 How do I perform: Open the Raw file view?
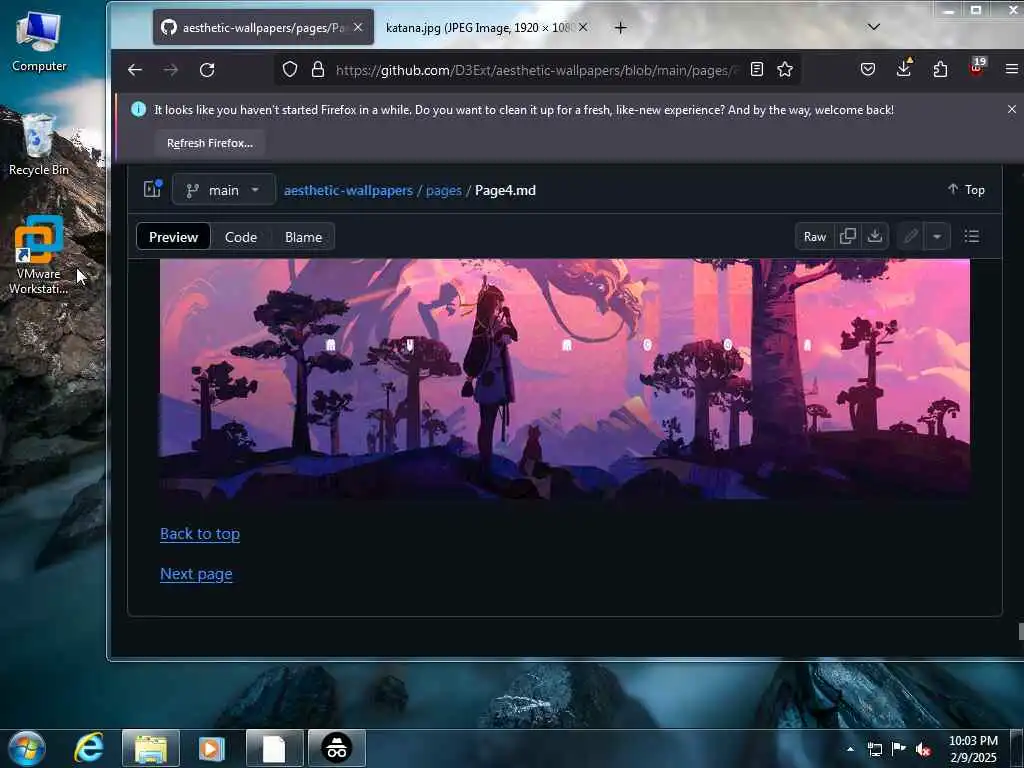(814, 236)
